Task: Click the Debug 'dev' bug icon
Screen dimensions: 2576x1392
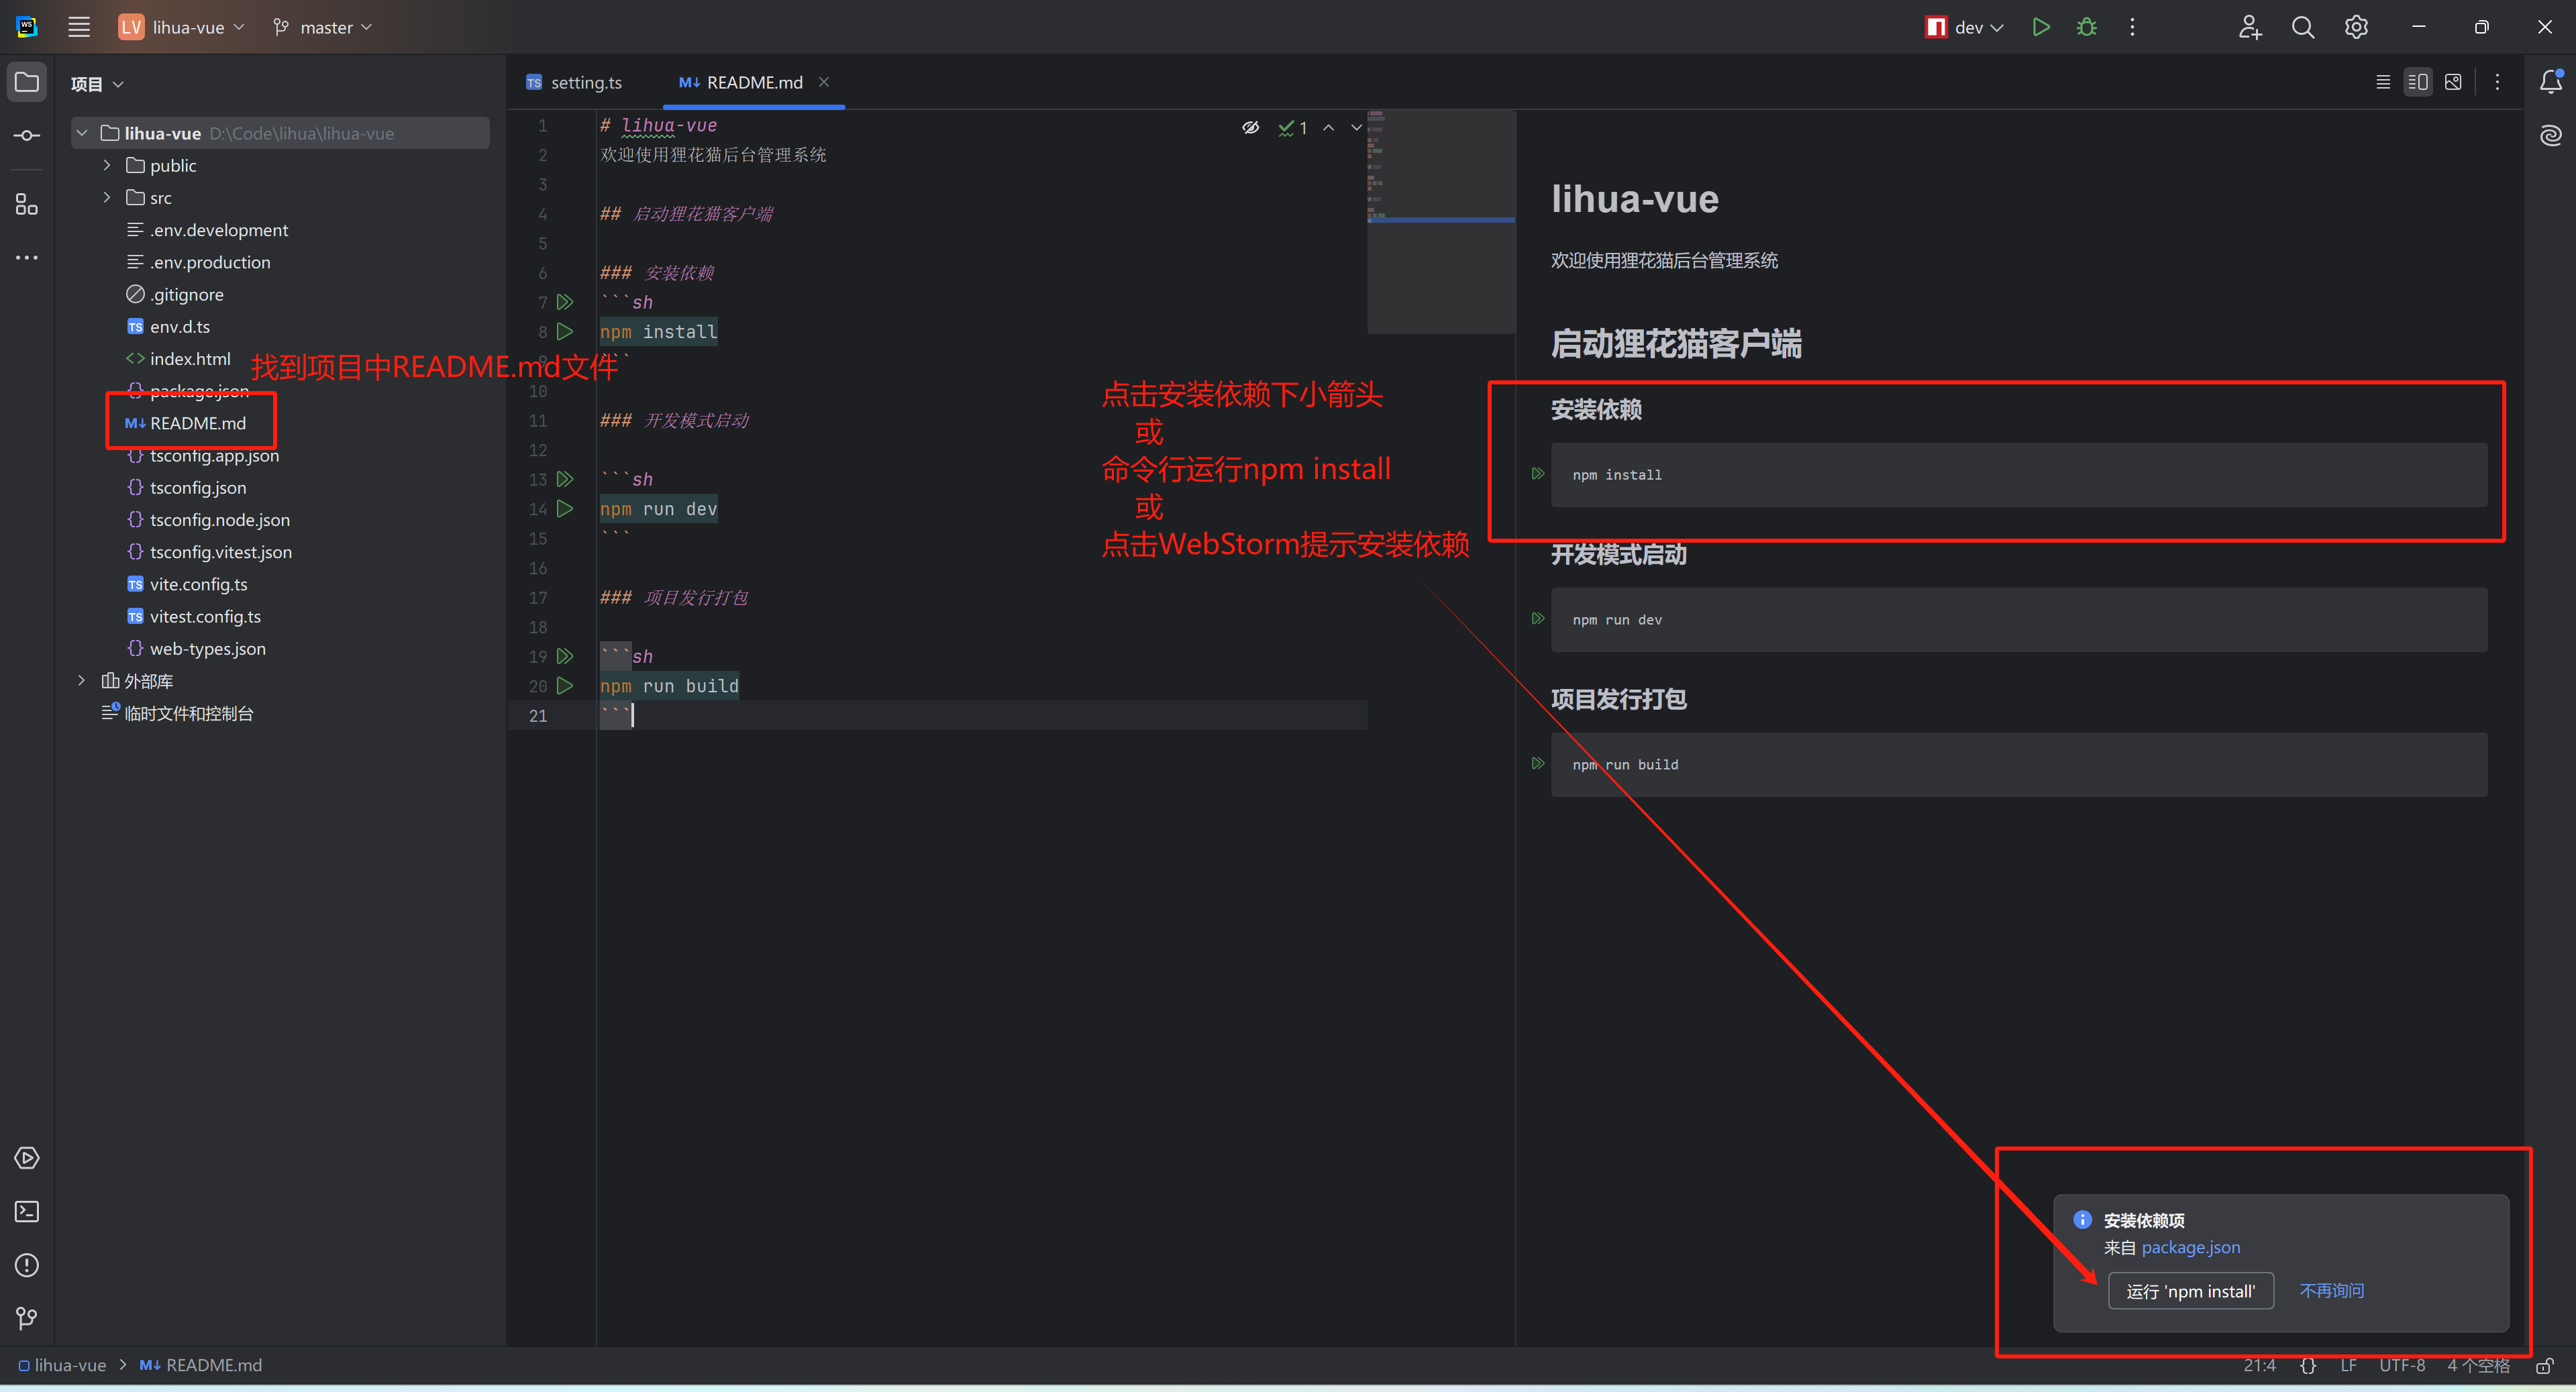Action: [2086, 27]
